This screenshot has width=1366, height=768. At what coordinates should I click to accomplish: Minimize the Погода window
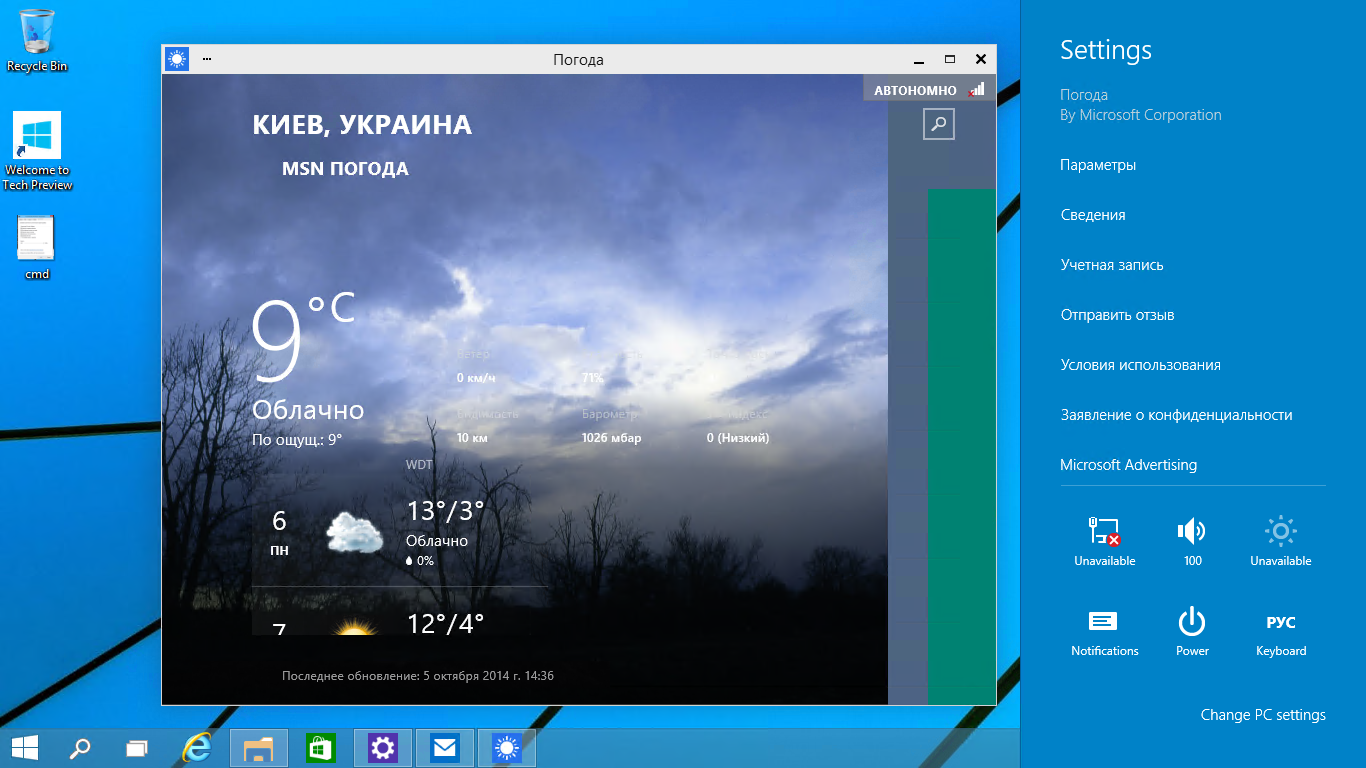click(918, 60)
